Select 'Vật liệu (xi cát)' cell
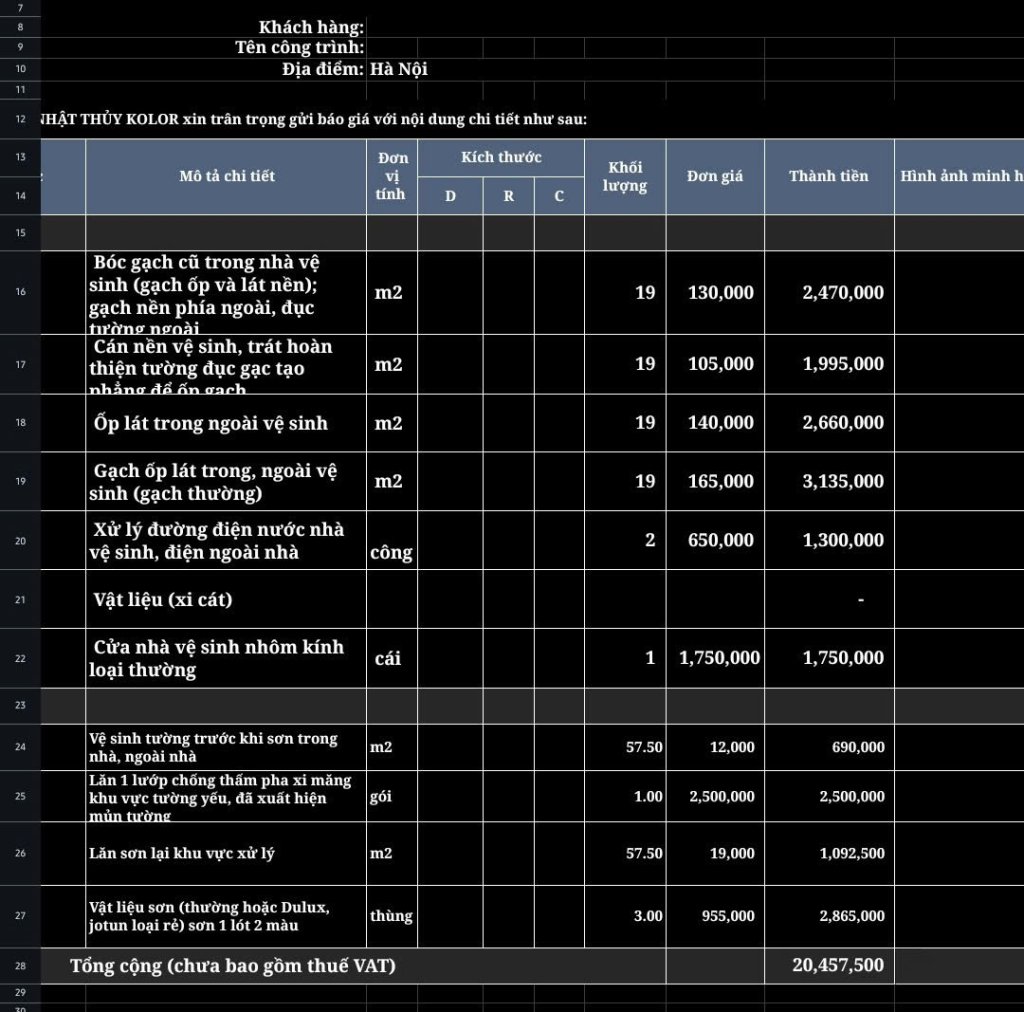 click(226, 599)
